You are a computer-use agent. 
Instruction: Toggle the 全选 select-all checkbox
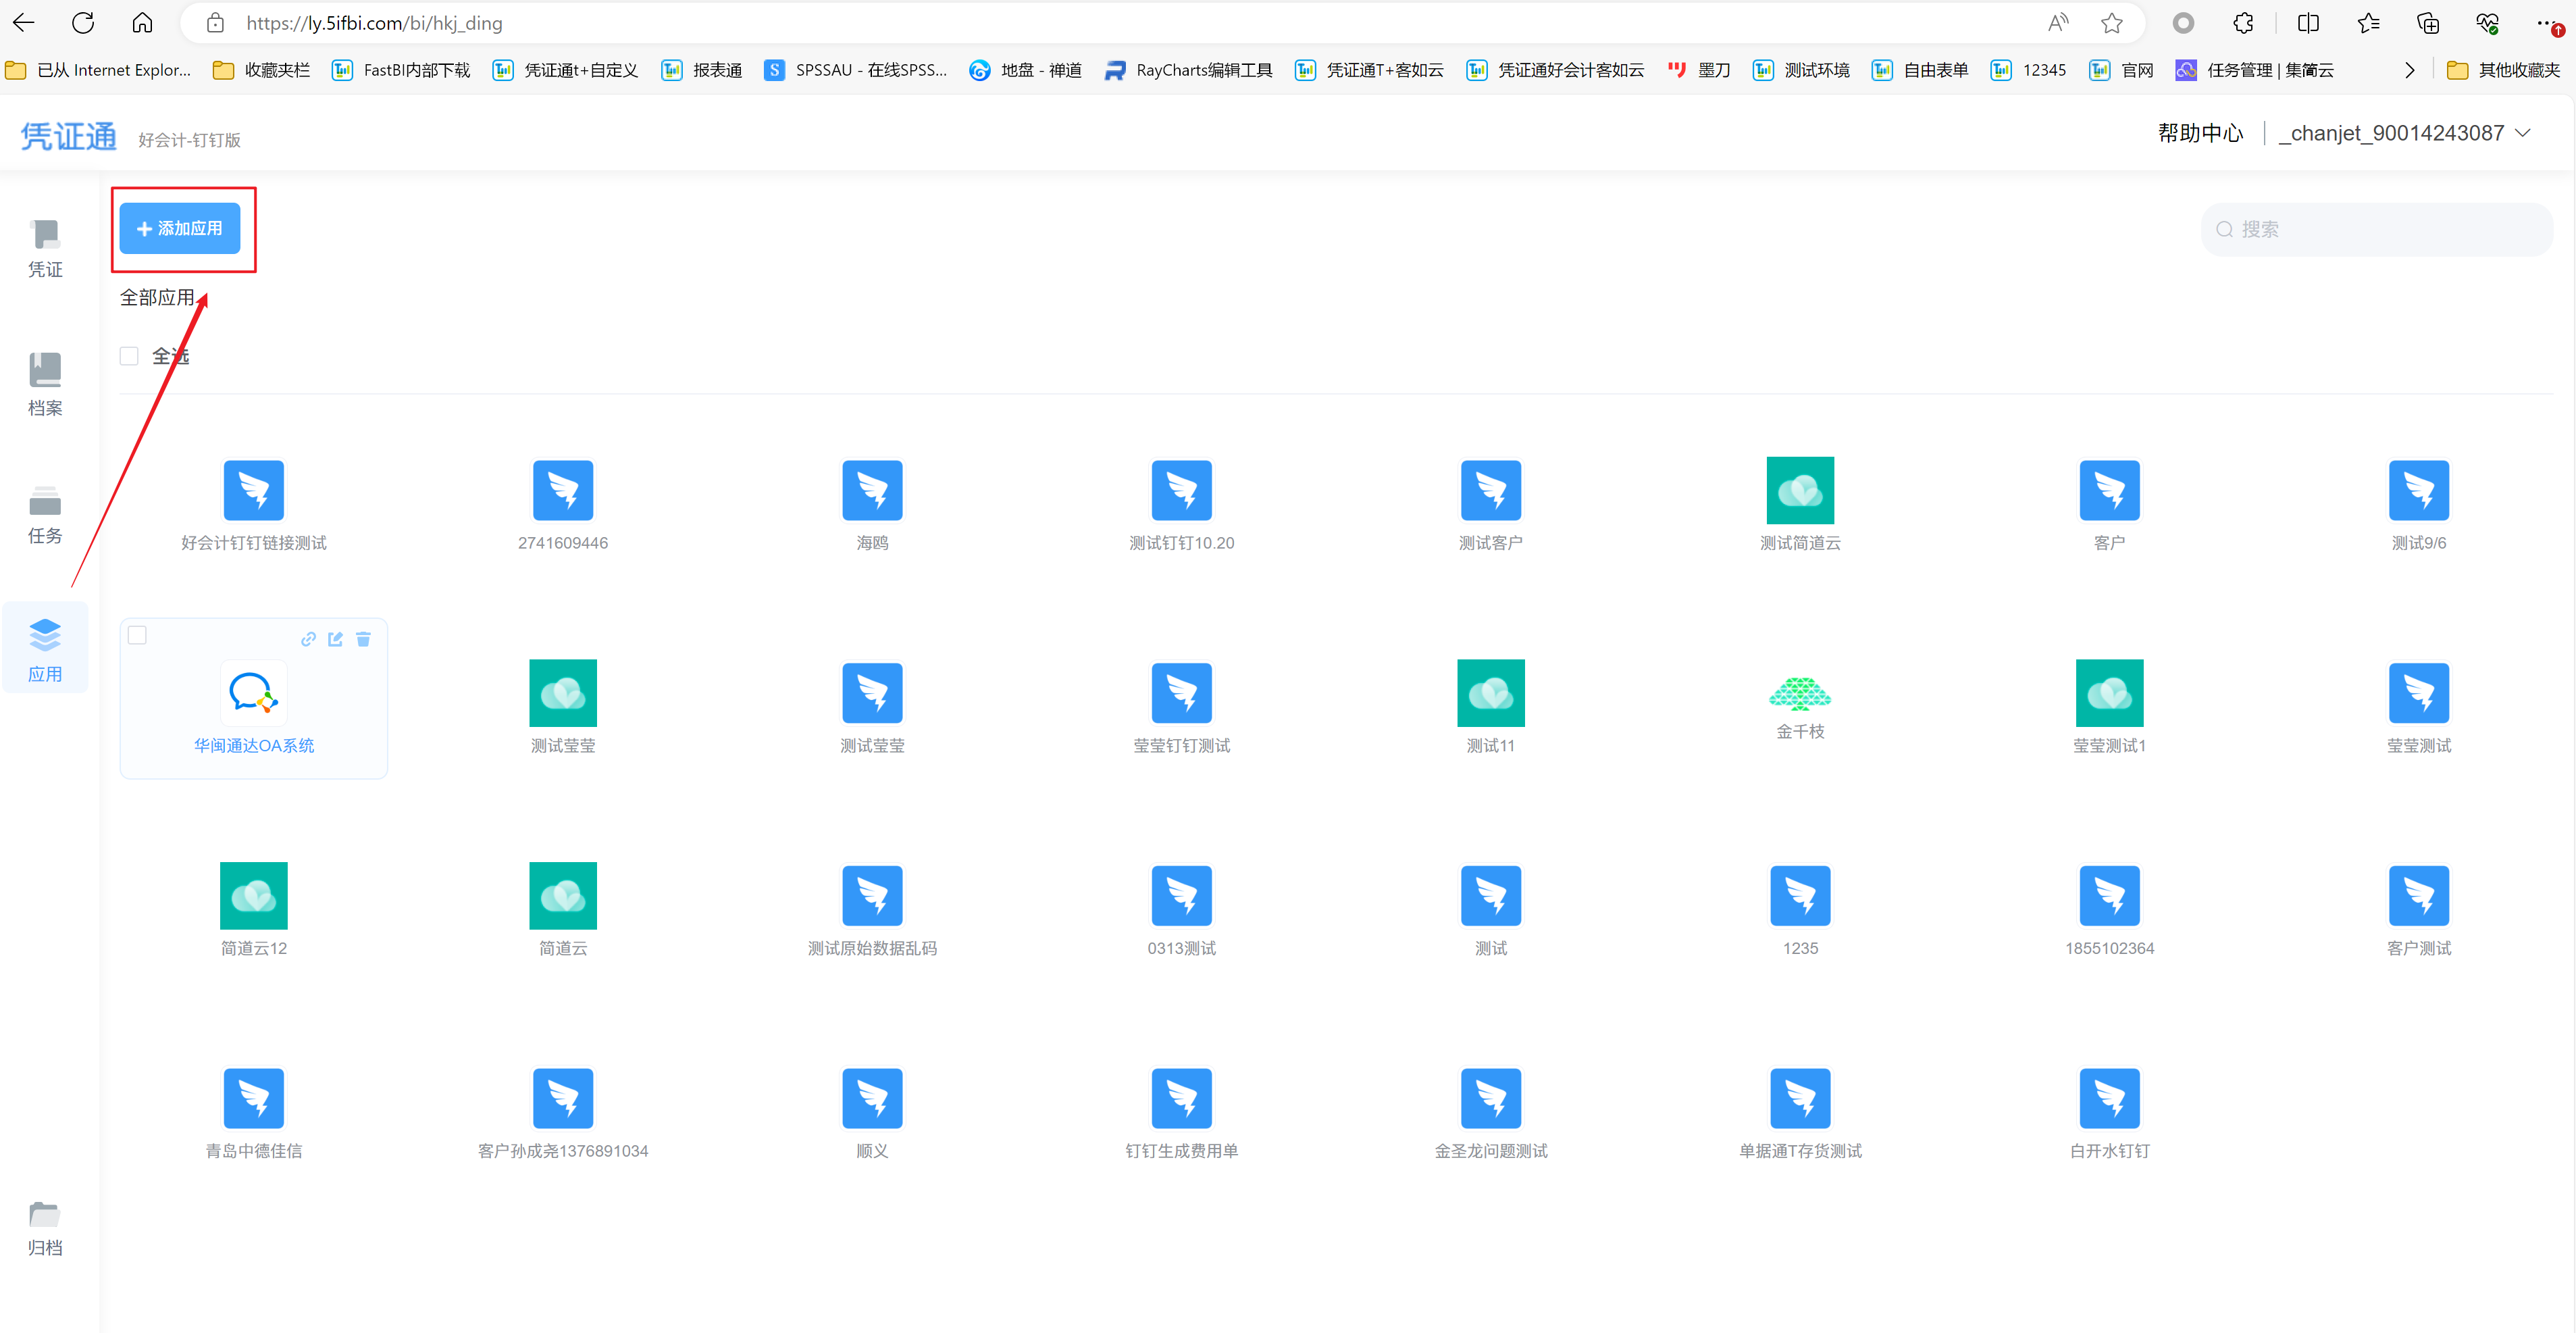pyautogui.click(x=129, y=356)
